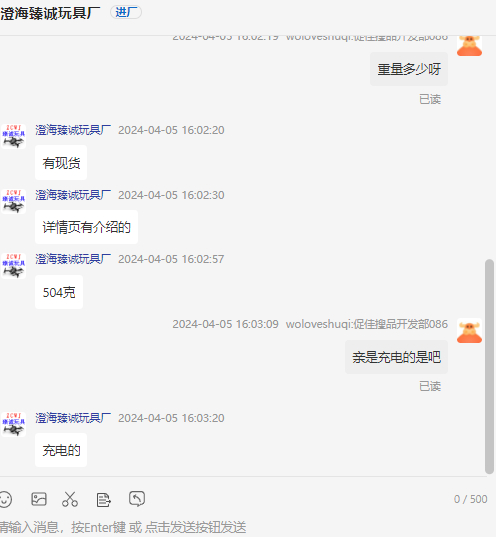Image resolution: width=496 pixels, height=537 pixels.
Task: Click the send image icon
Action: click(39, 499)
